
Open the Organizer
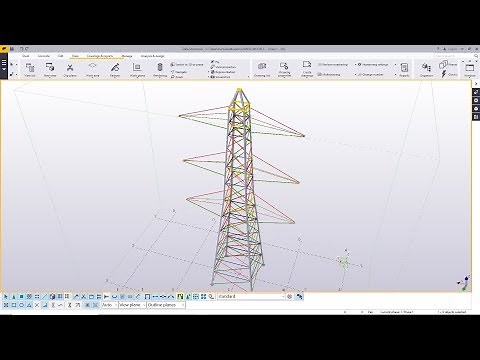point(426,69)
